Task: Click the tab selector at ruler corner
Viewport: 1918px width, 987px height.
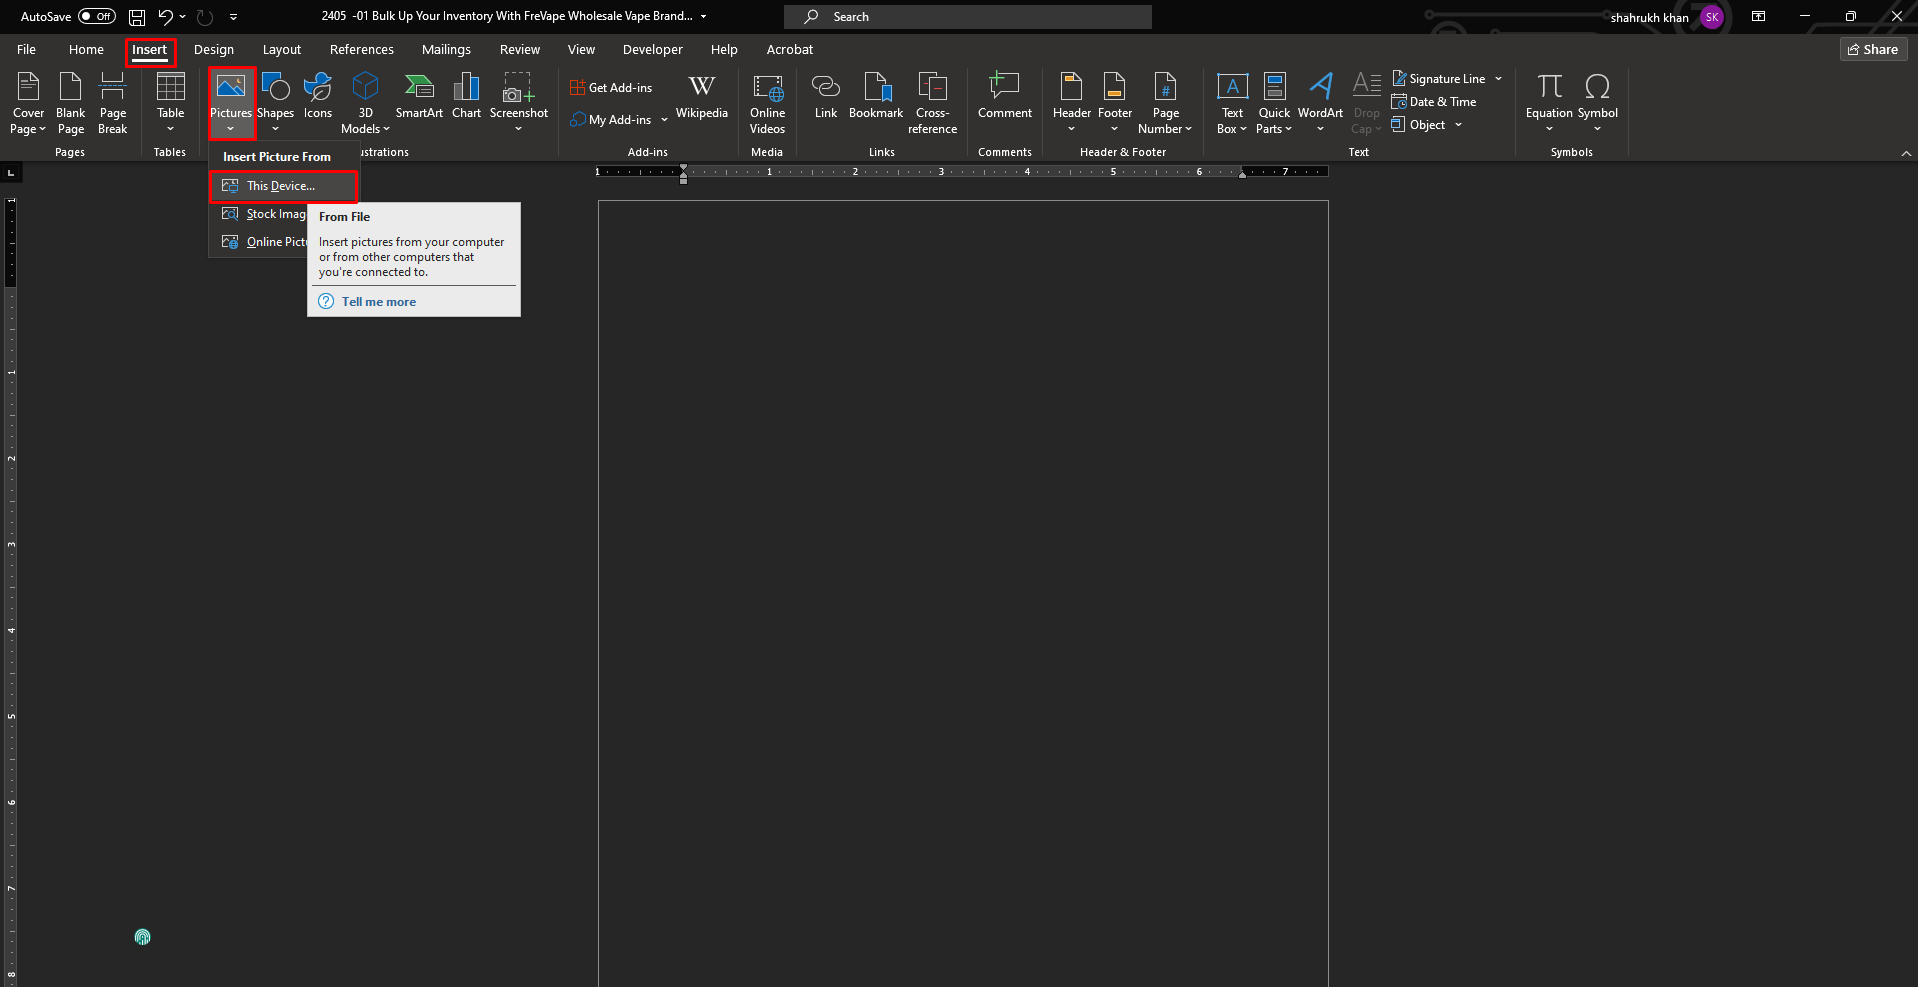Action: click(x=11, y=173)
